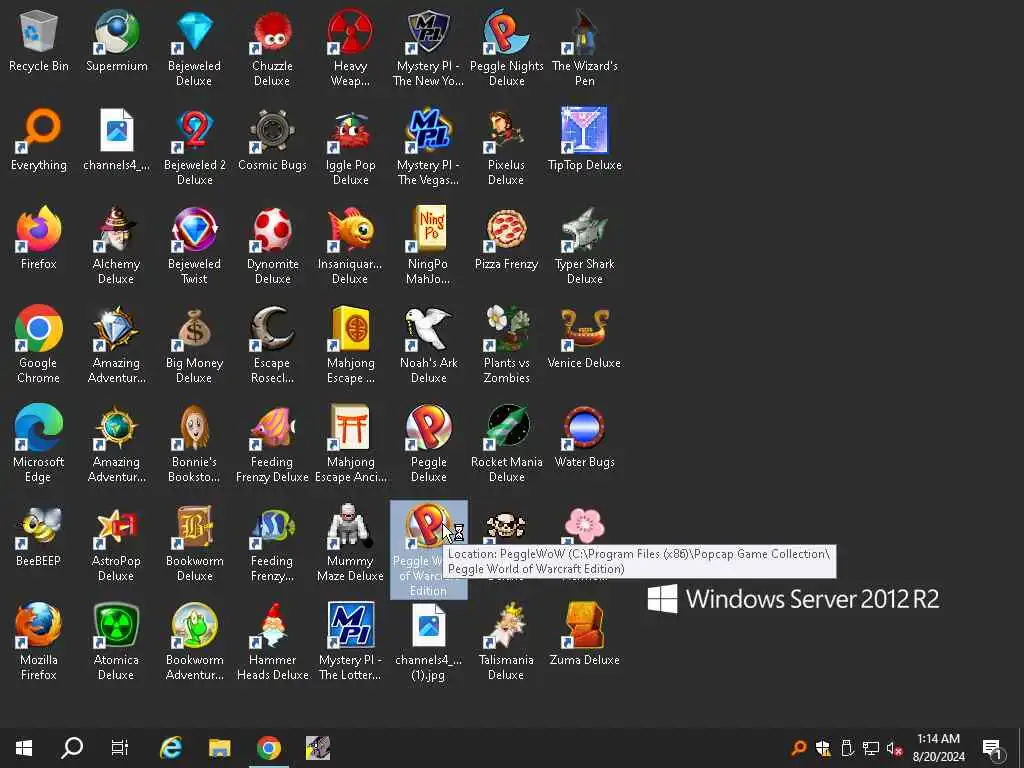This screenshot has width=1024, height=768.
Task: Select the Pixelus Deluxe icon
Action: point(507,131)
